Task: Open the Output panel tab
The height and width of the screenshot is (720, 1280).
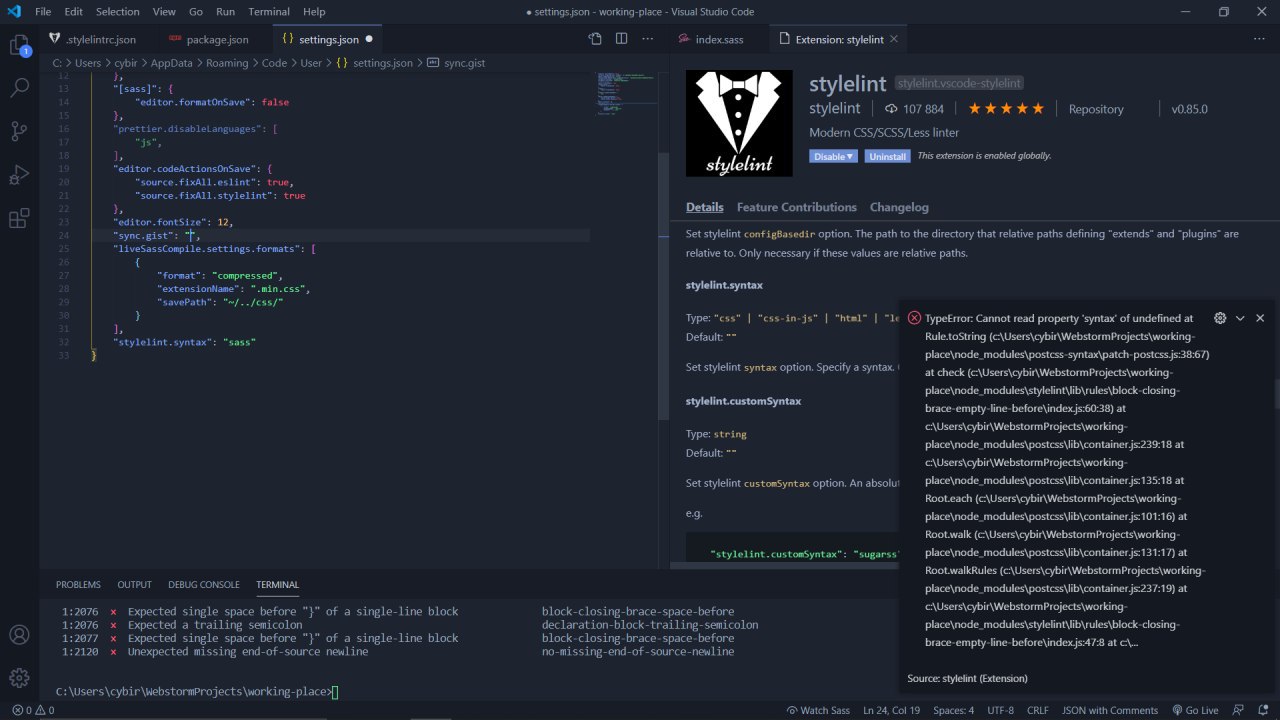Action: pos(135,584)
